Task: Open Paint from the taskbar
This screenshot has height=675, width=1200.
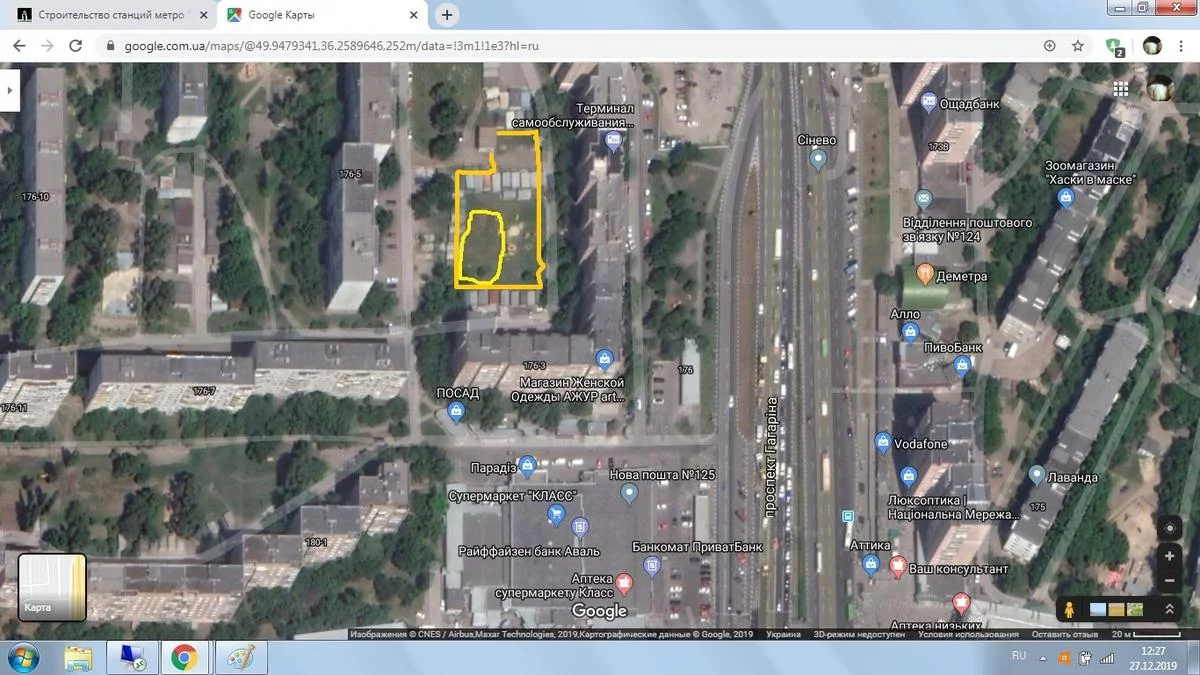Action: tap(240, 657)
